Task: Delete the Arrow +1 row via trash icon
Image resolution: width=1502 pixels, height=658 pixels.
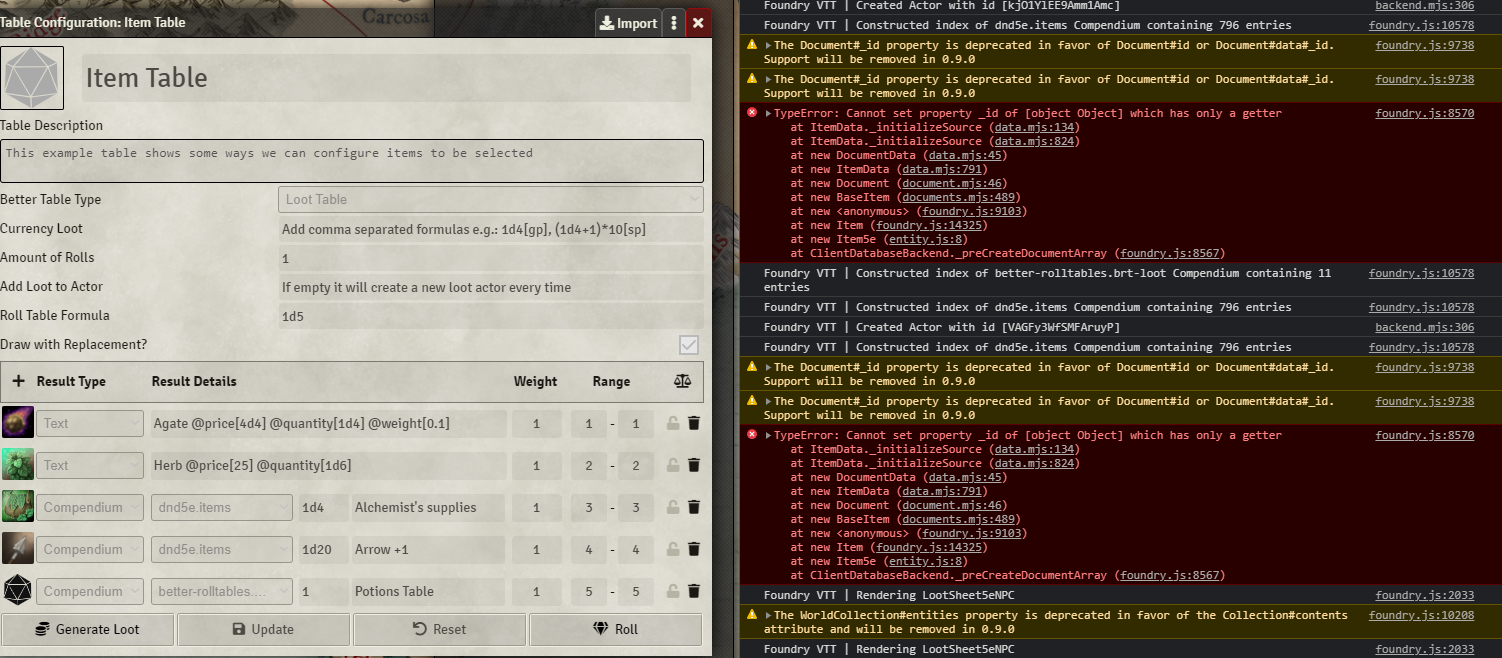Action: point(694,549)
